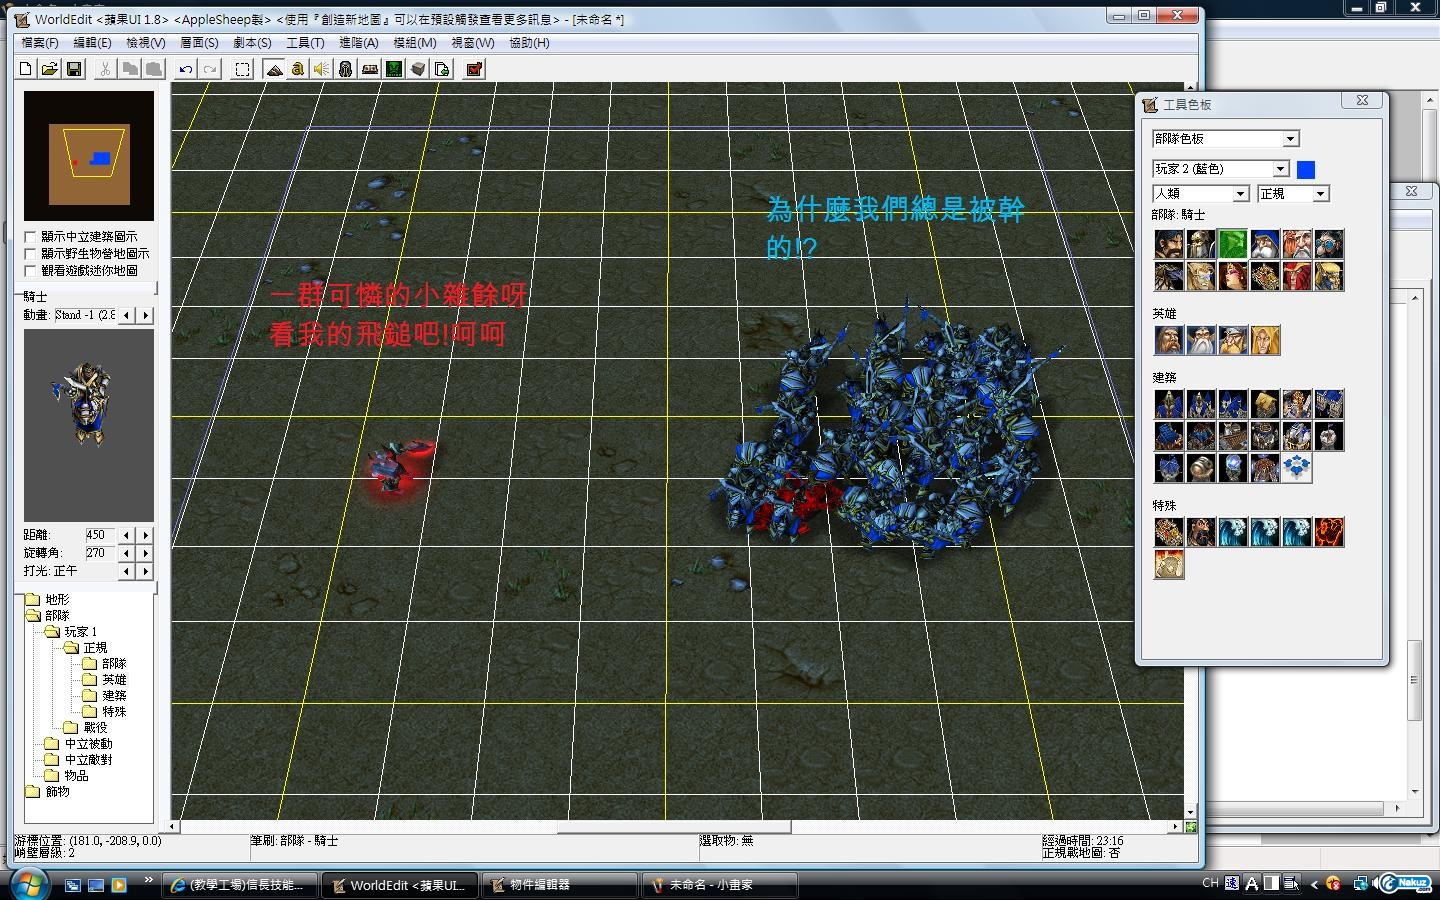Open the Object manager cube icon

(418, 69)
